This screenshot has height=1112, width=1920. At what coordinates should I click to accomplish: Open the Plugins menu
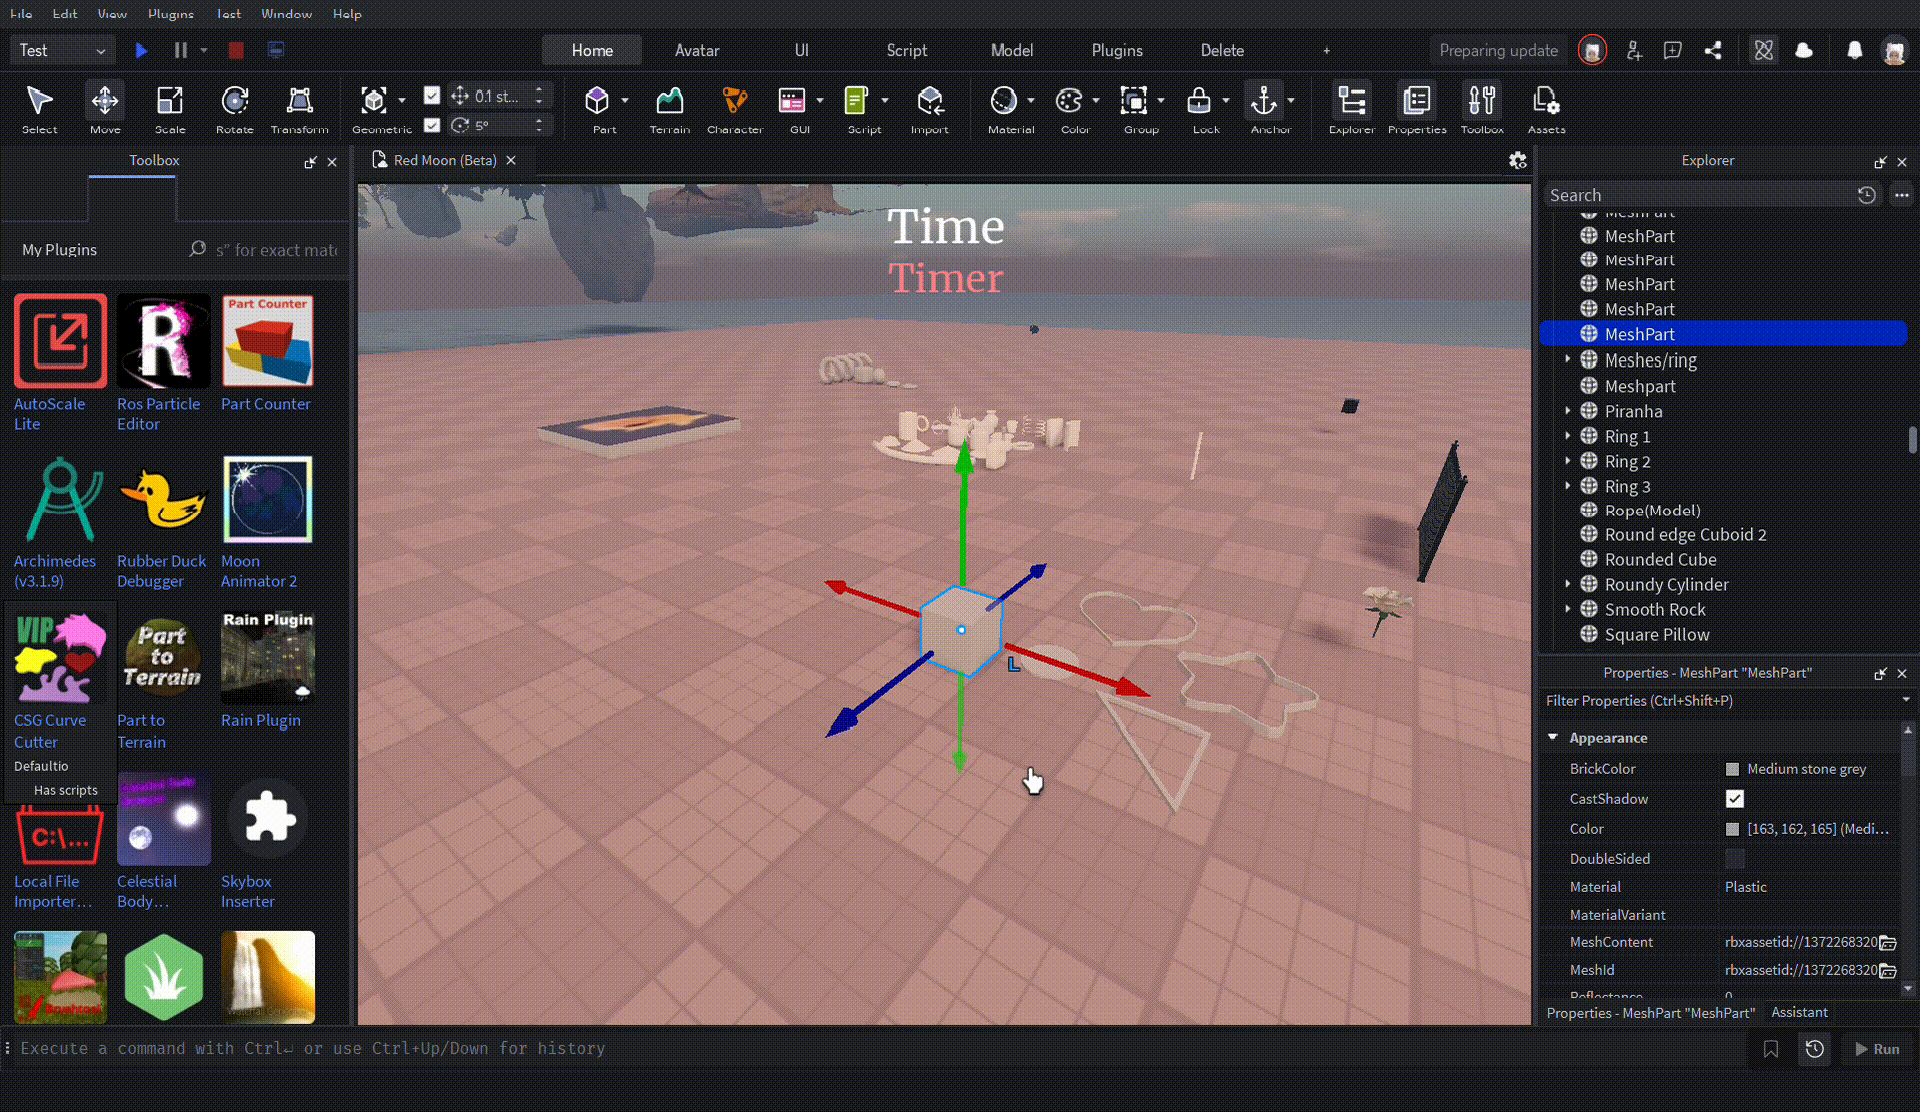coord(170,14)
